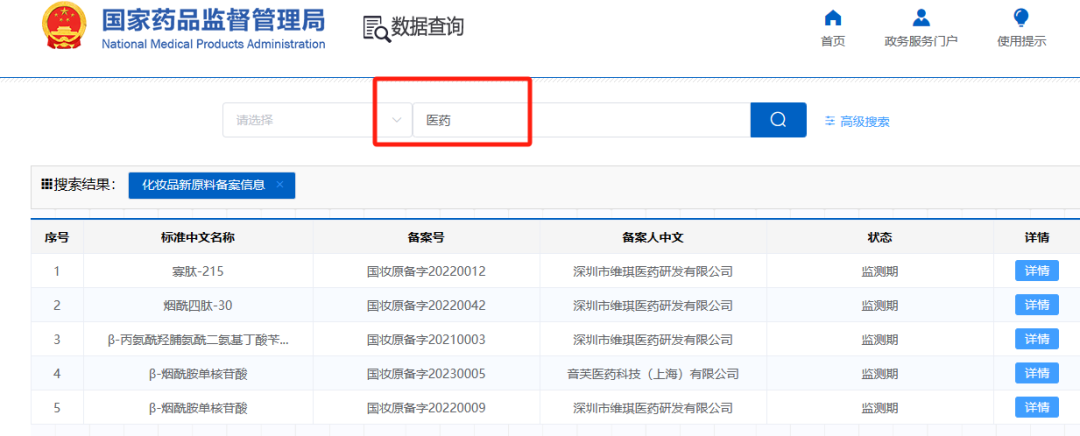Click the search input field containing 医药
Screen dimensions: 1080x436
tap(580, 120)
